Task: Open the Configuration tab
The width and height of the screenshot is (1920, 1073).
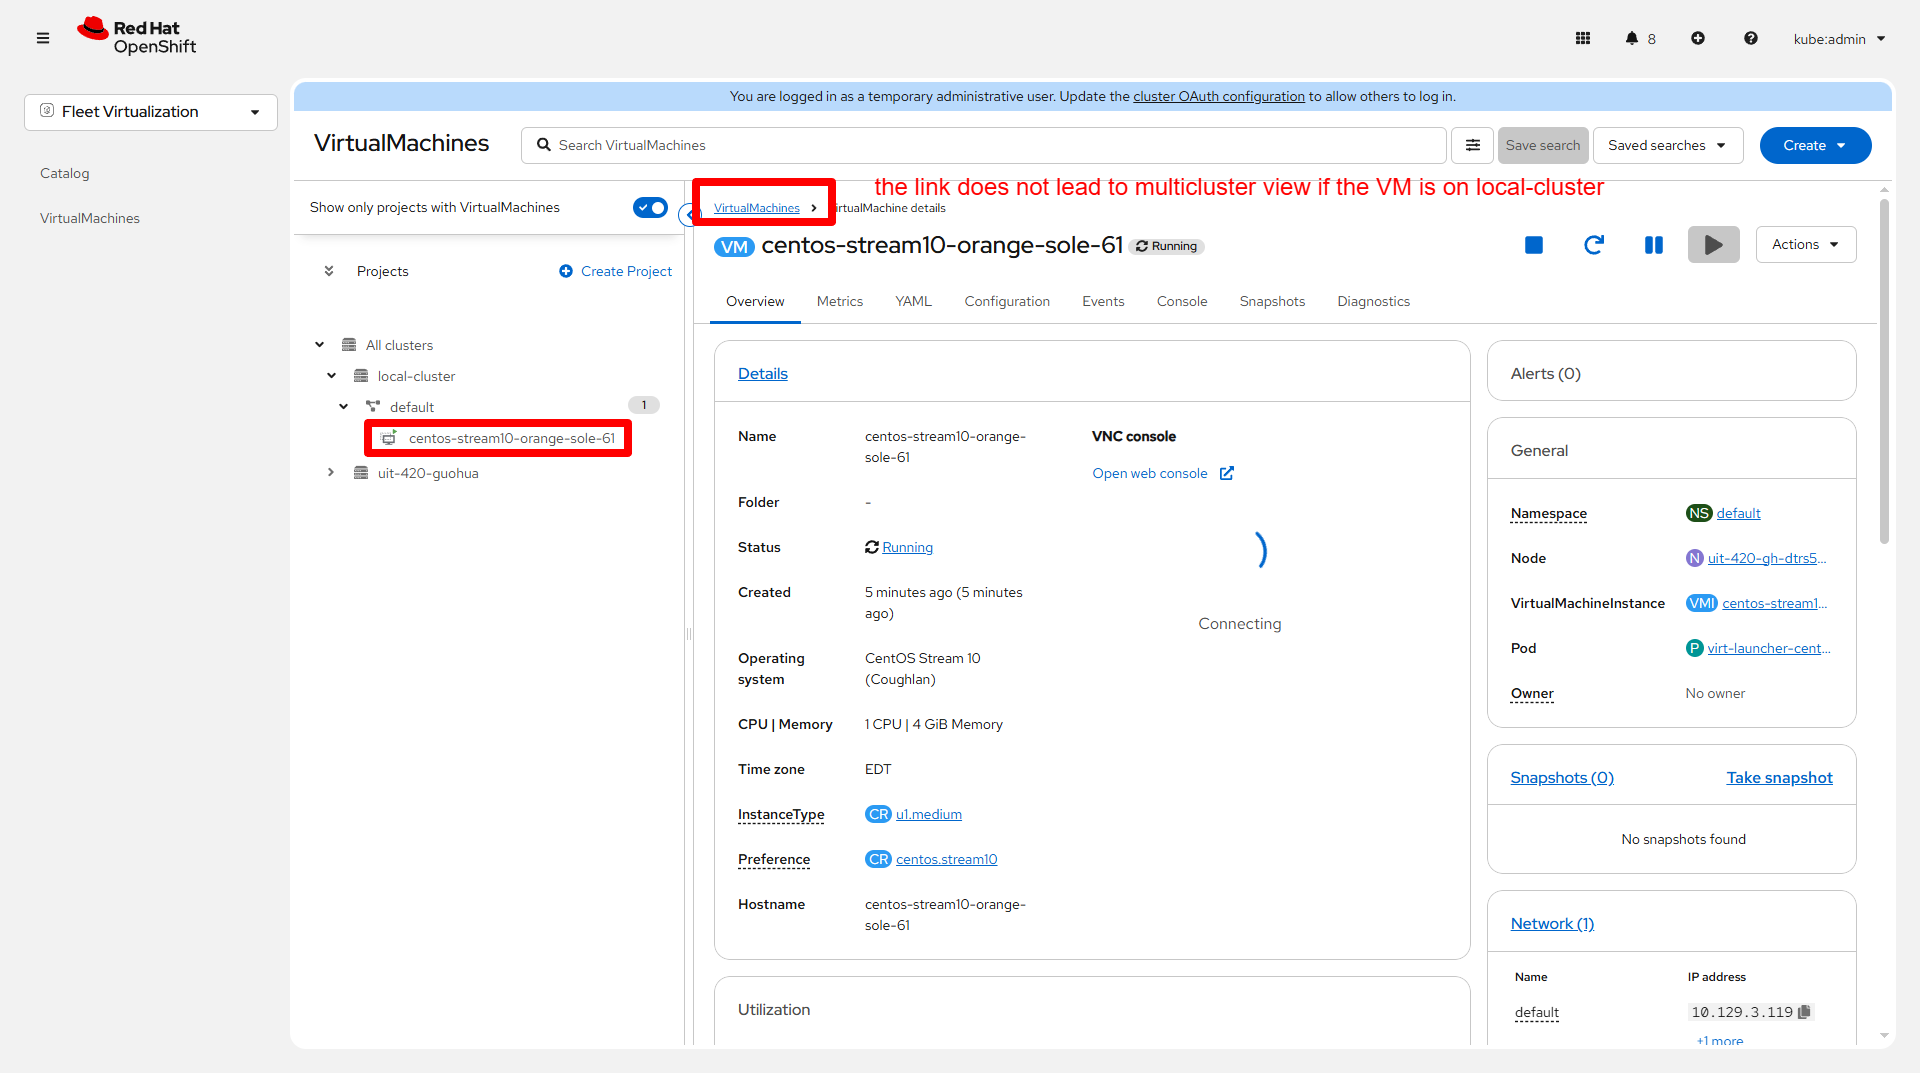Action: (x=1007, y=302)
